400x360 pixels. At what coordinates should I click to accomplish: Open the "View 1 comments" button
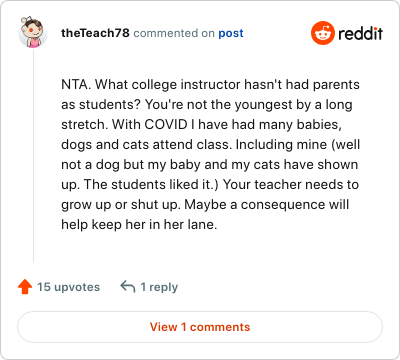pos(200,327)
